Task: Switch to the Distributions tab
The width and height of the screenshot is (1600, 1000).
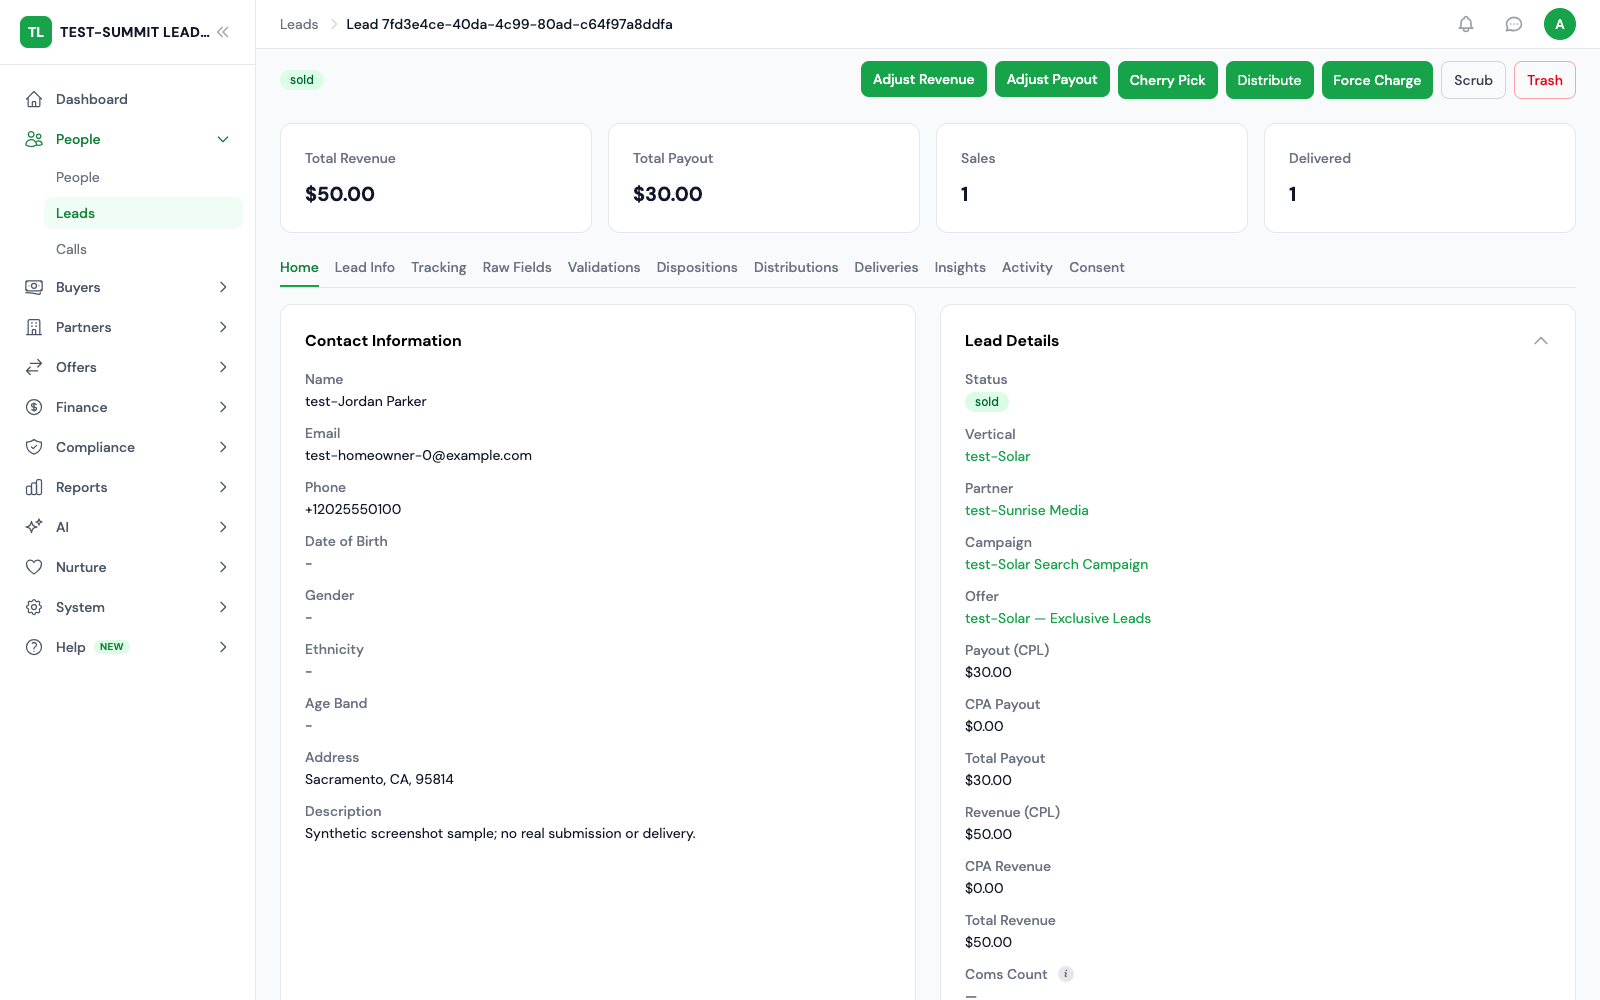Action: click(x=796, y=267)
